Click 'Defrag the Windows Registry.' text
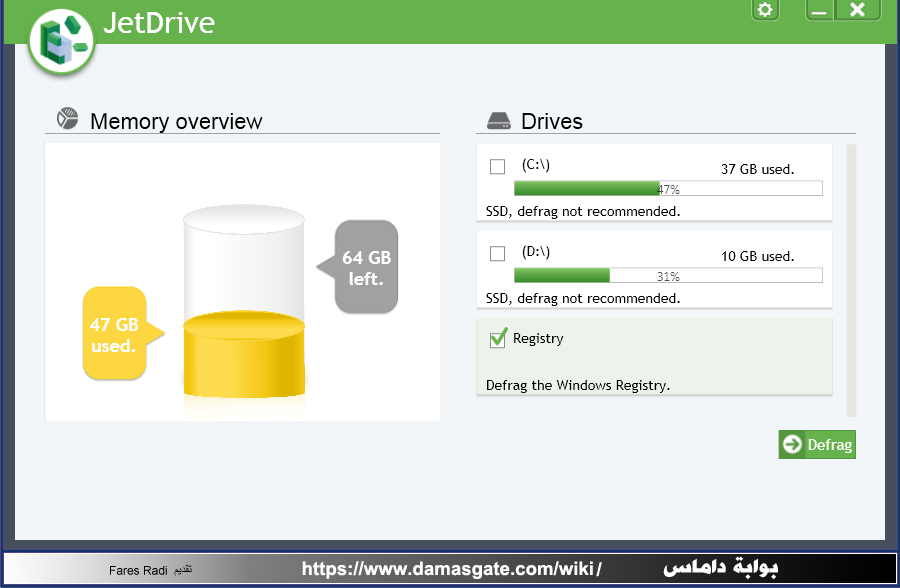 [577, 385]
